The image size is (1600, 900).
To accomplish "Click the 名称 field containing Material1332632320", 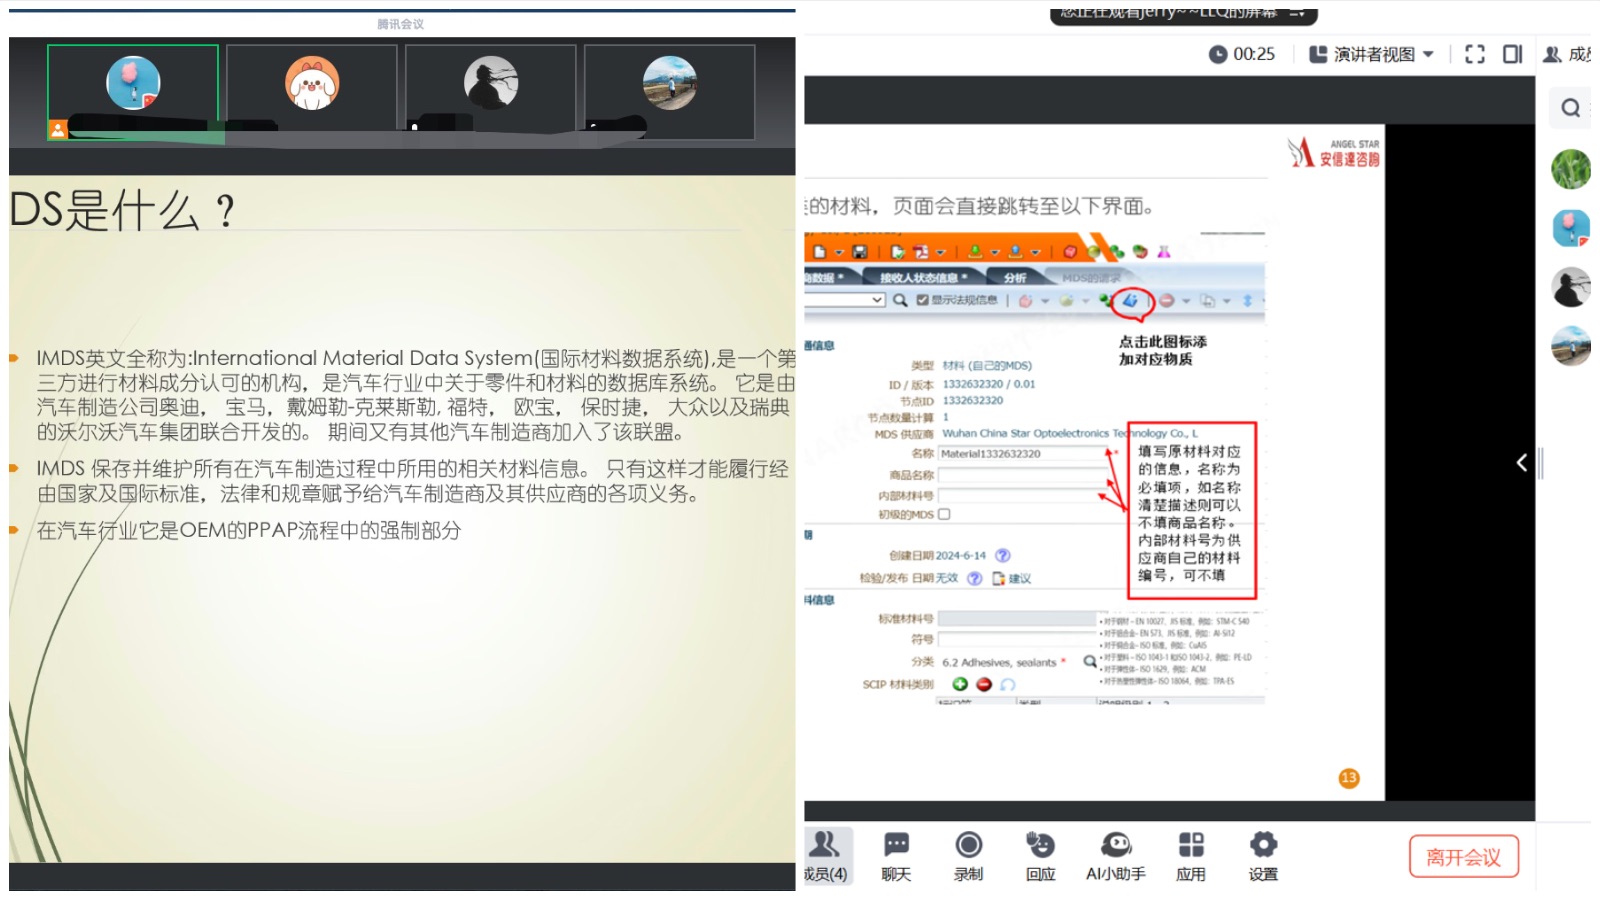I will (x=1020, y=454).
